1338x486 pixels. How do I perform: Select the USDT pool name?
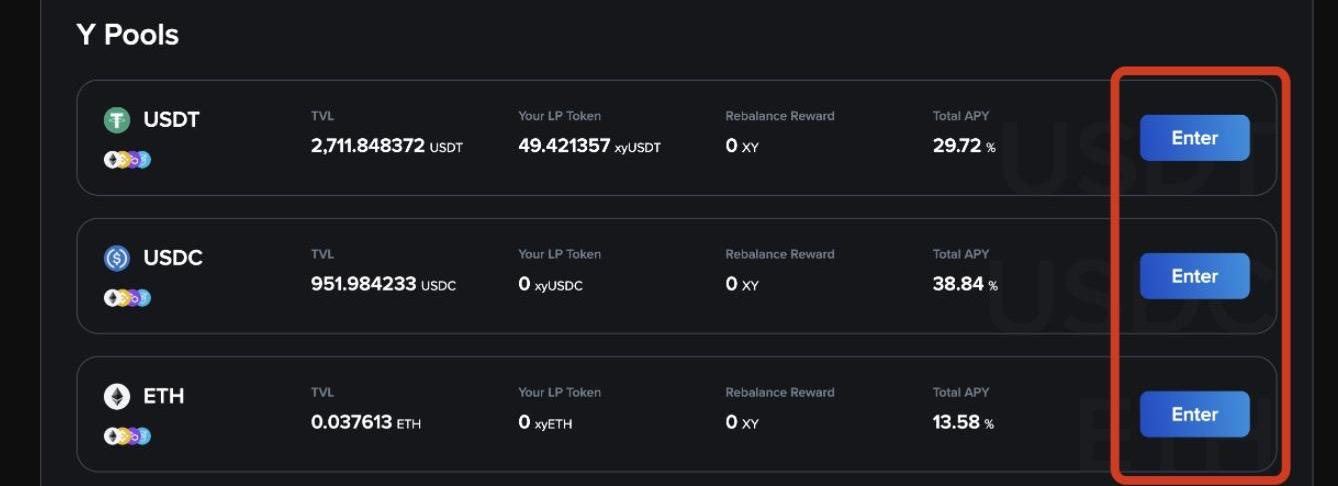tap(171, 120)
